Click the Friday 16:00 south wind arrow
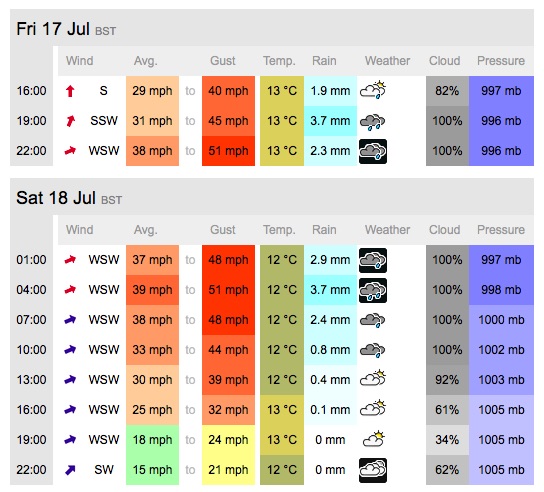 tap(70, 91)
